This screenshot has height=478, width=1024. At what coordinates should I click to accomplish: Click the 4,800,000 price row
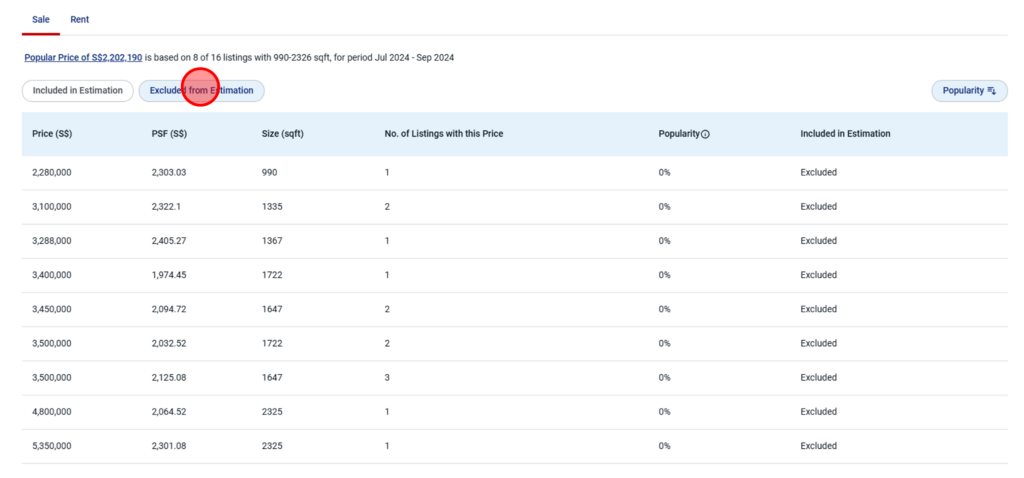click(52, 412)
